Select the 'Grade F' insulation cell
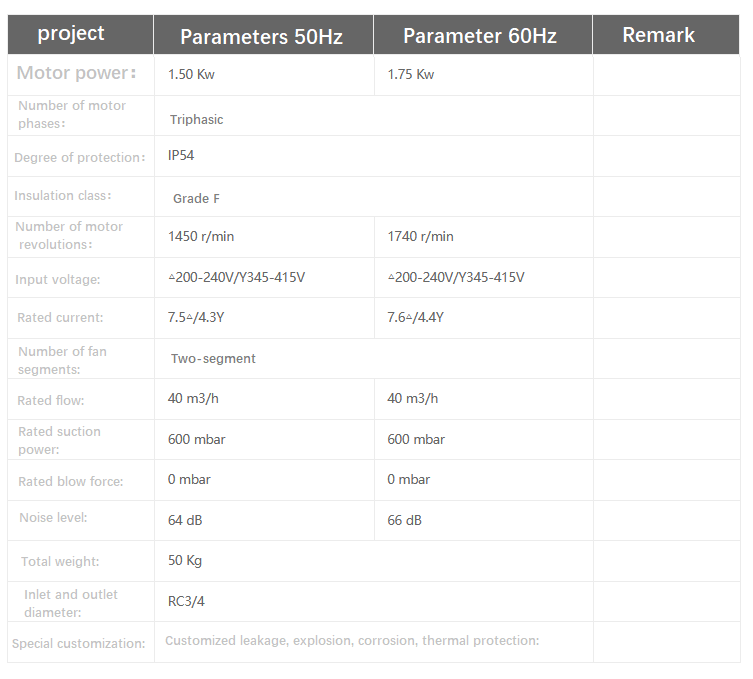 [x=196, y=199]
